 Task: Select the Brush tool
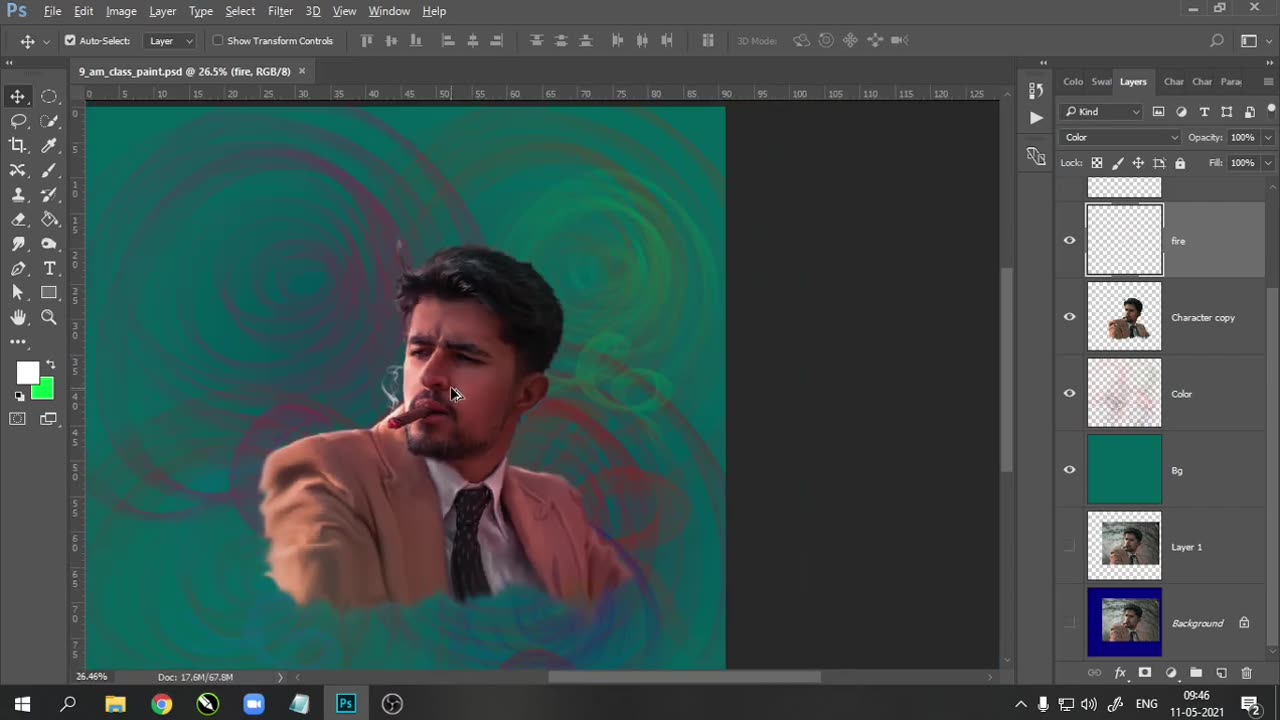click(49, 170)
